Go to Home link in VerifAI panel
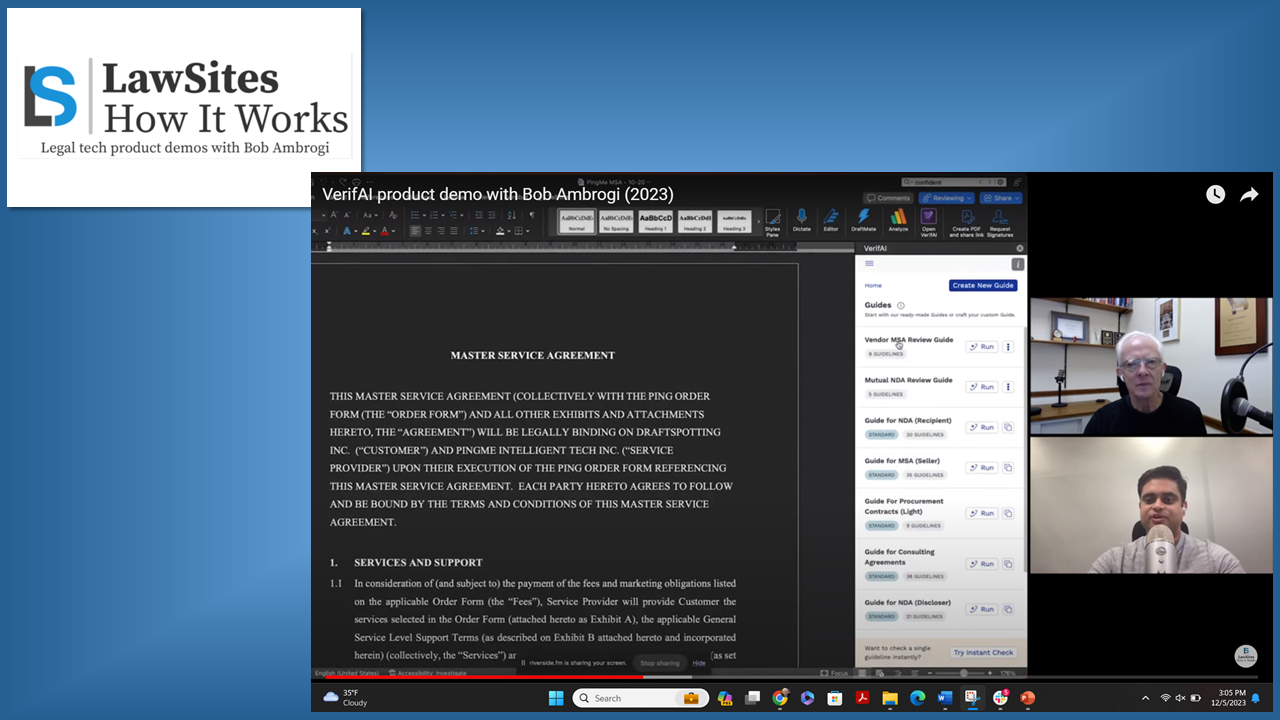1280x720 pixels. tap(873, 285)
